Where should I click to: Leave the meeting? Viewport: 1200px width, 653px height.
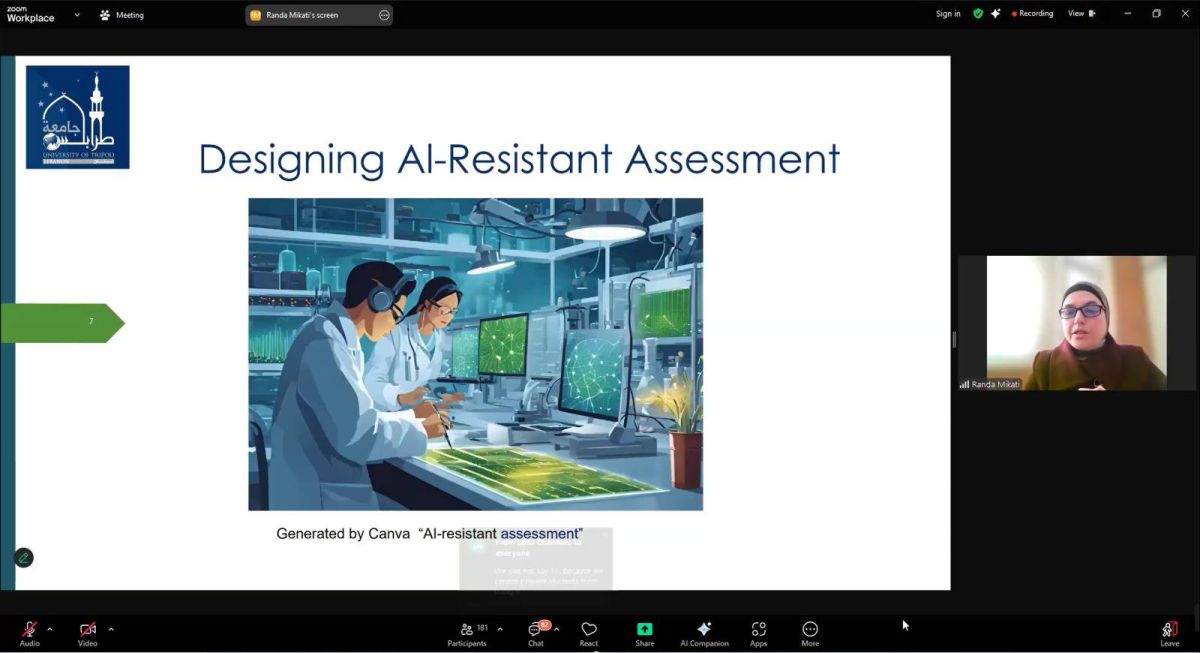1169,631
